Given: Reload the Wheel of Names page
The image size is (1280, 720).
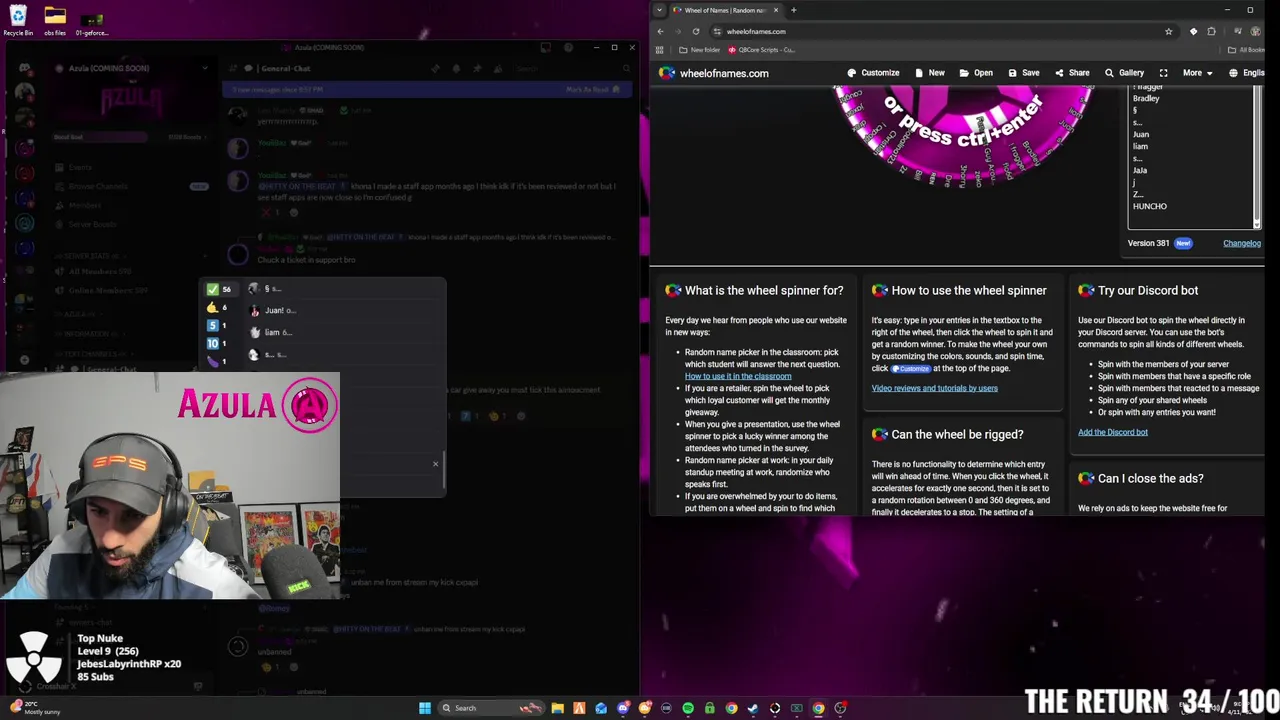Looking at the screenshot, I should pyautogui.click(x=696, y=31).
